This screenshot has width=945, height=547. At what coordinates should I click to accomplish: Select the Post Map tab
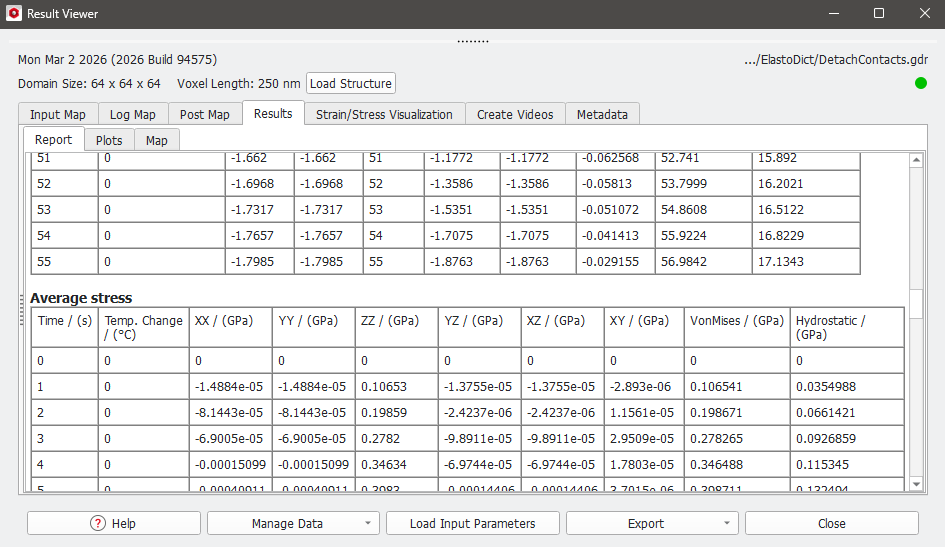coord(205,114)
